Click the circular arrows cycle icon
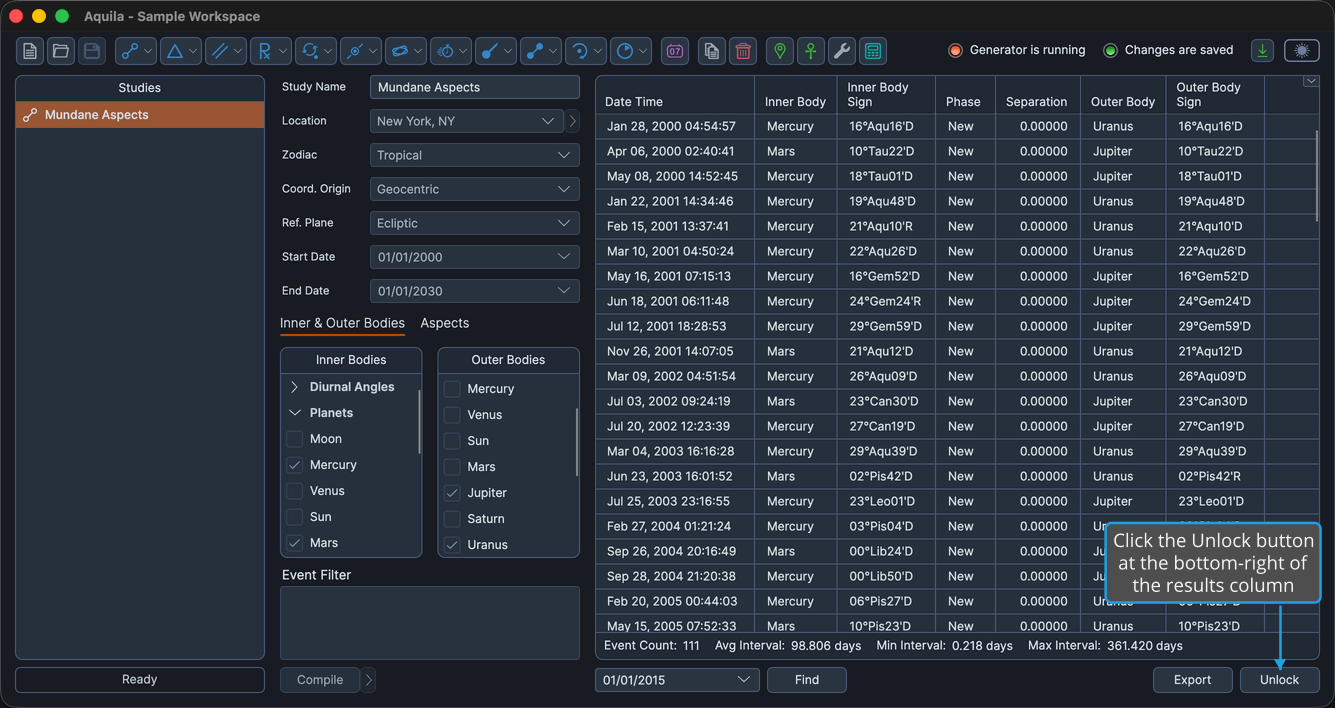Screen dimensions: 1335x708 click(x=316, y=51)
